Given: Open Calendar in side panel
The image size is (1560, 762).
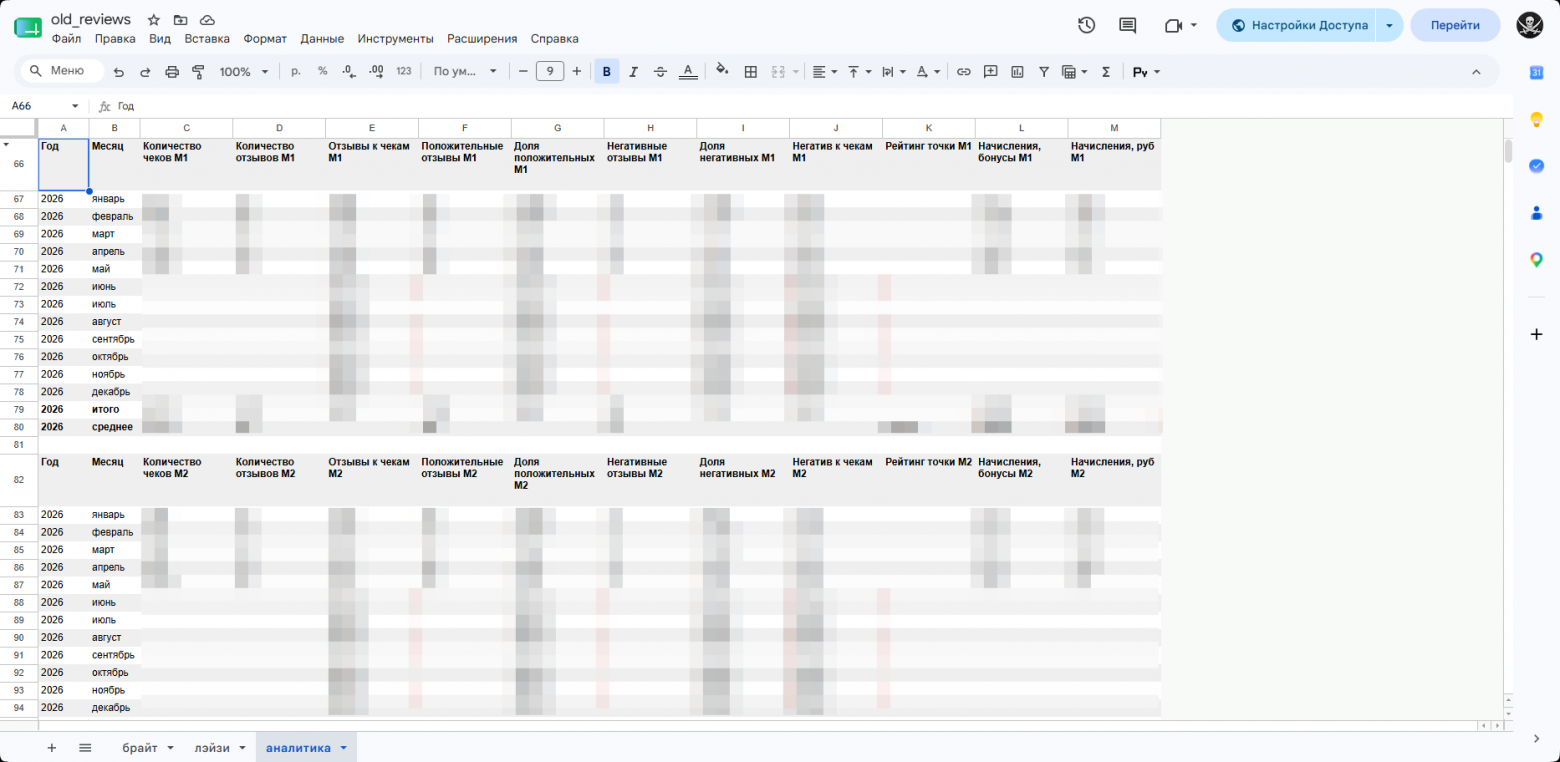Looking at the screenshot, I should click(1537, 72).
